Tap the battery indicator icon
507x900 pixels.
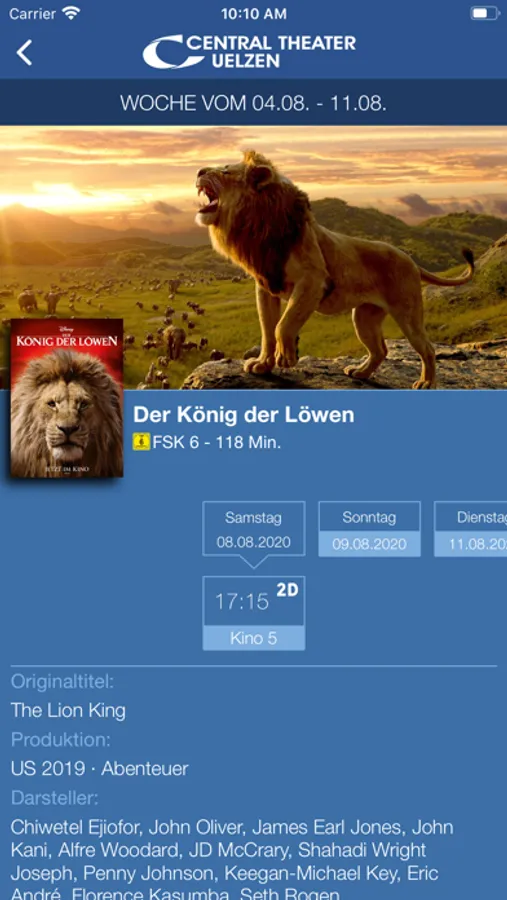click(x=485, y=13)
